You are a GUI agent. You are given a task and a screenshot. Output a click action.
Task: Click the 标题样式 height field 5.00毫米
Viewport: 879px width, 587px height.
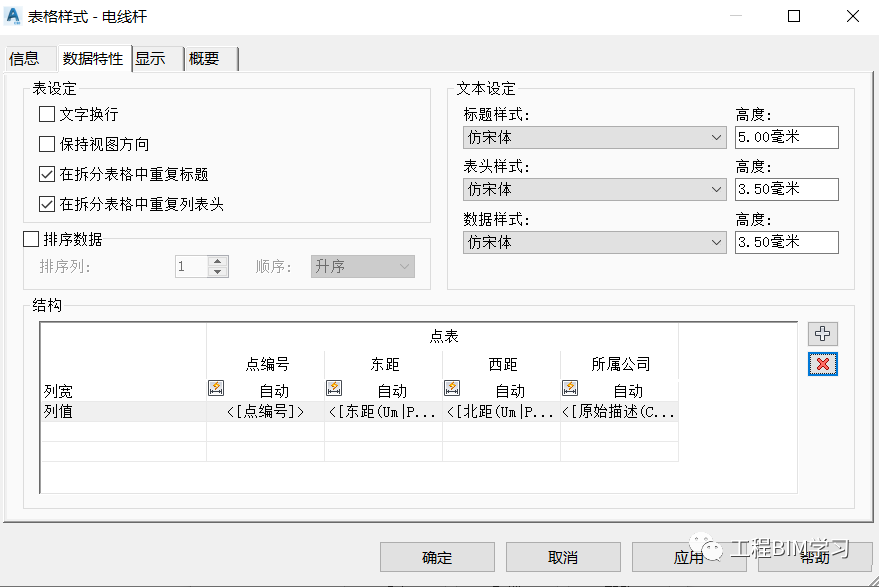click(x=787, y=137)
